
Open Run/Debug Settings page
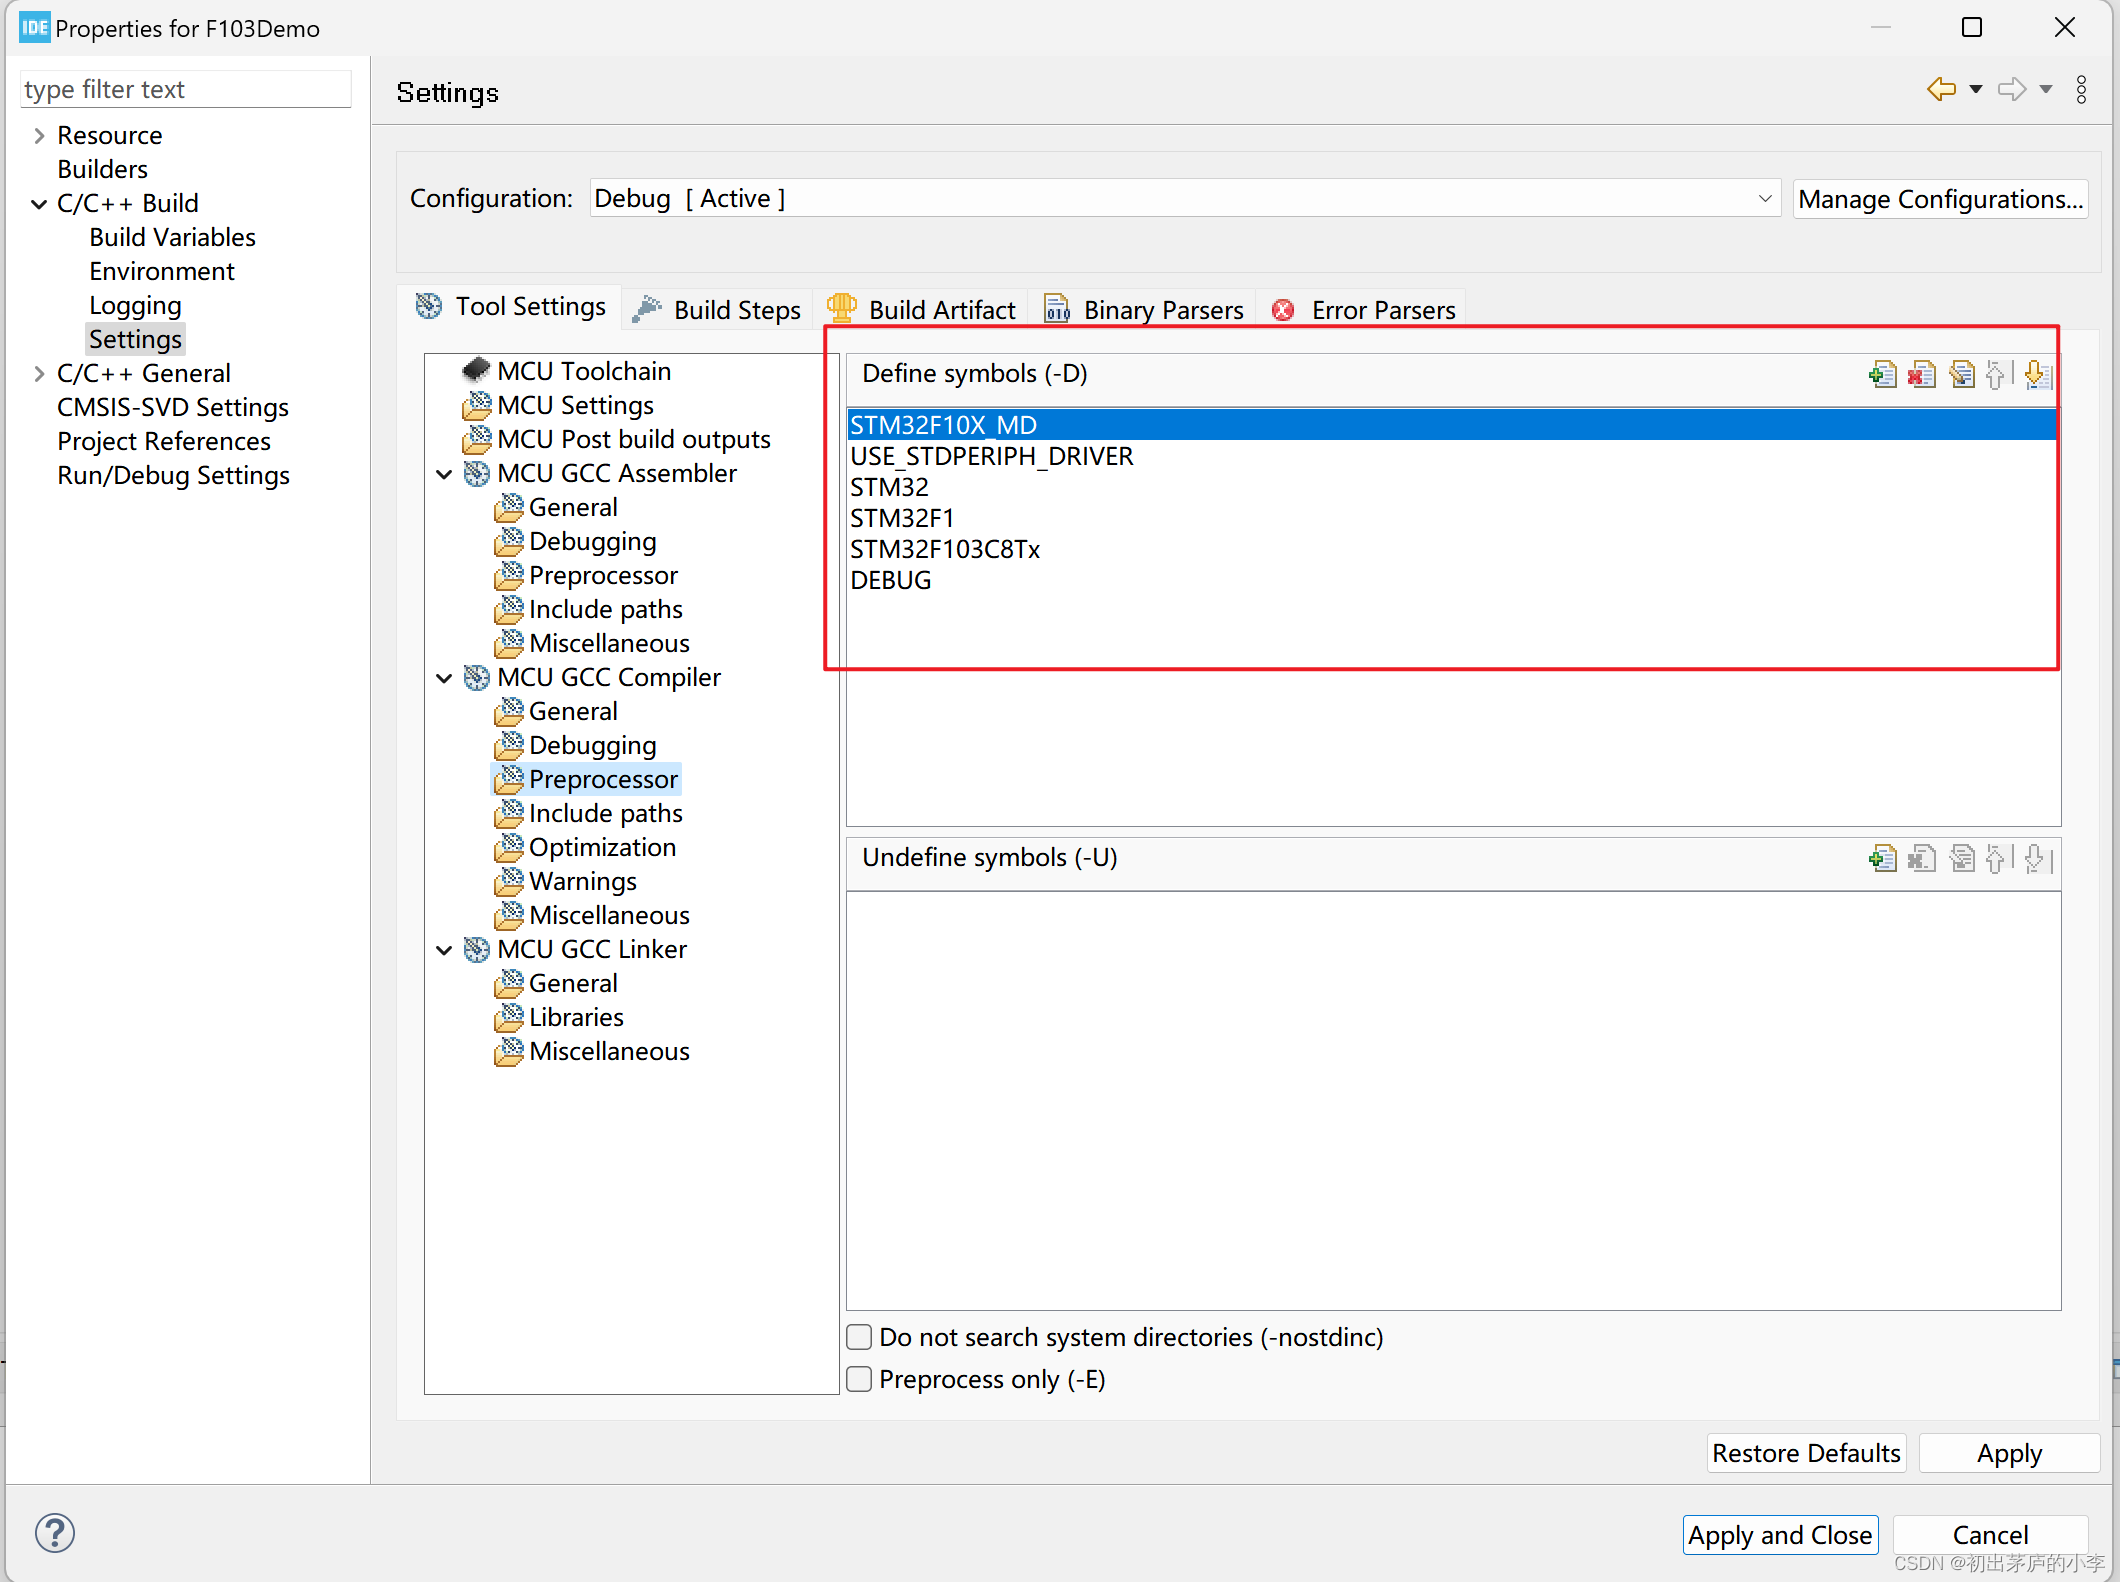coord(173,475)
